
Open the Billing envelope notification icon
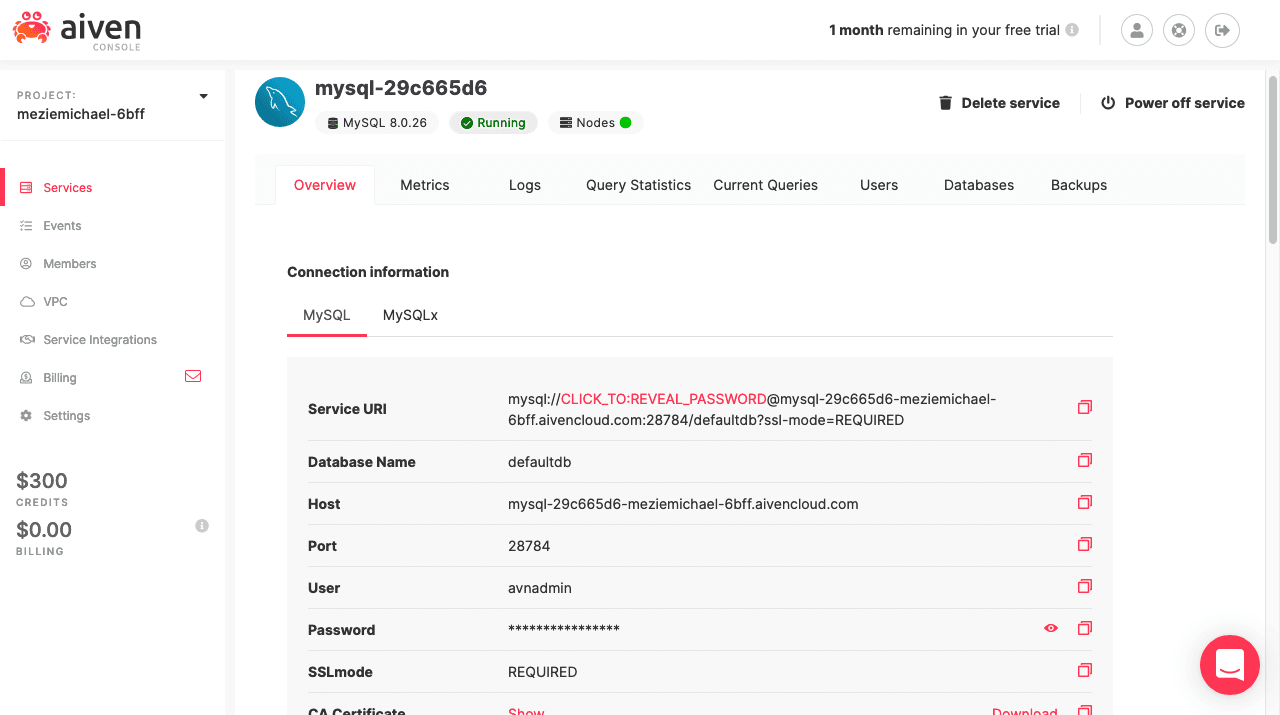coord(193,377)
